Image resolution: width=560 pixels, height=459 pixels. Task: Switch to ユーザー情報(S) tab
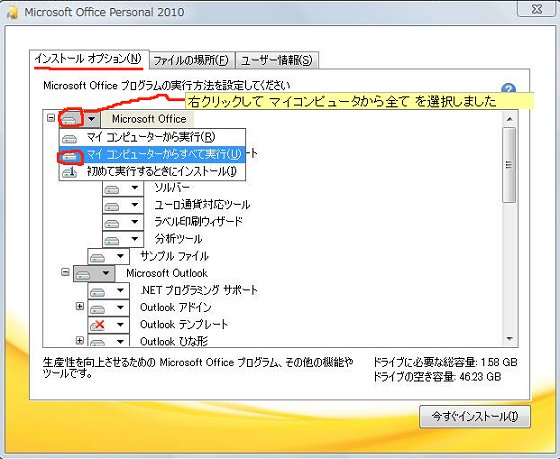[277, 60]
